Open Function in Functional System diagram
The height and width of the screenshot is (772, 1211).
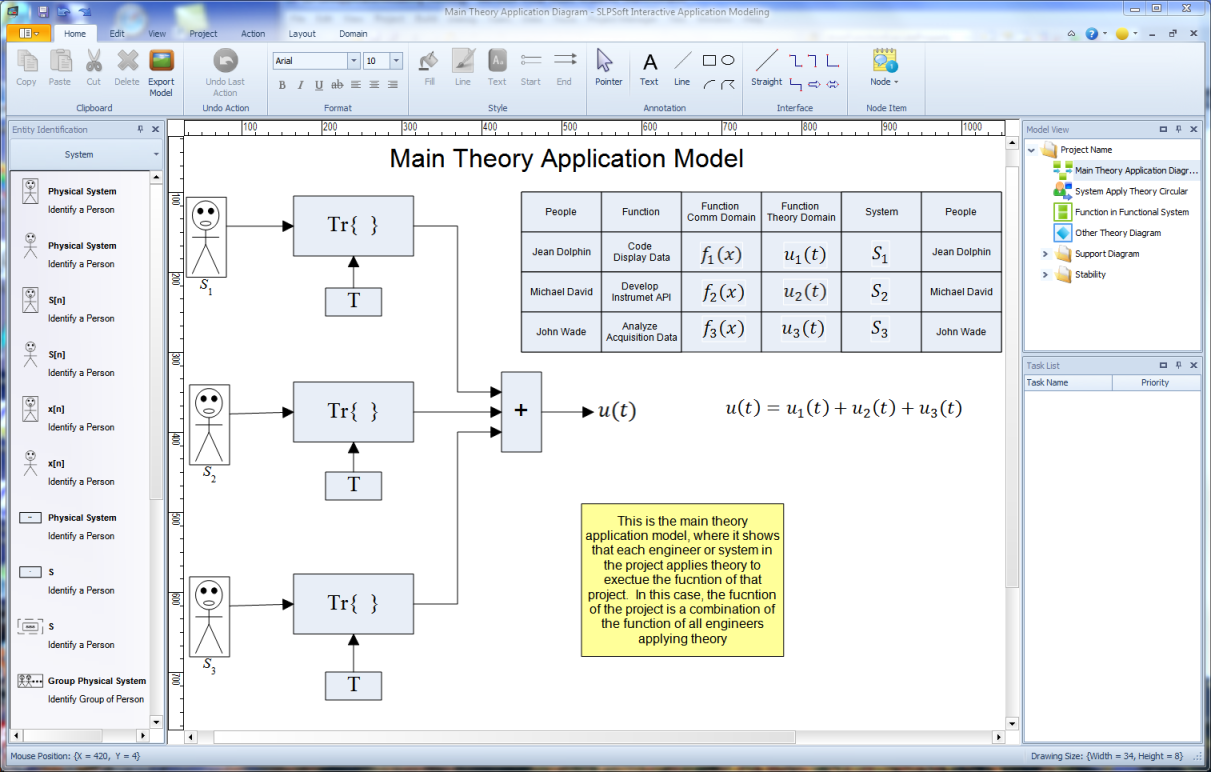tap(1121, 212)
